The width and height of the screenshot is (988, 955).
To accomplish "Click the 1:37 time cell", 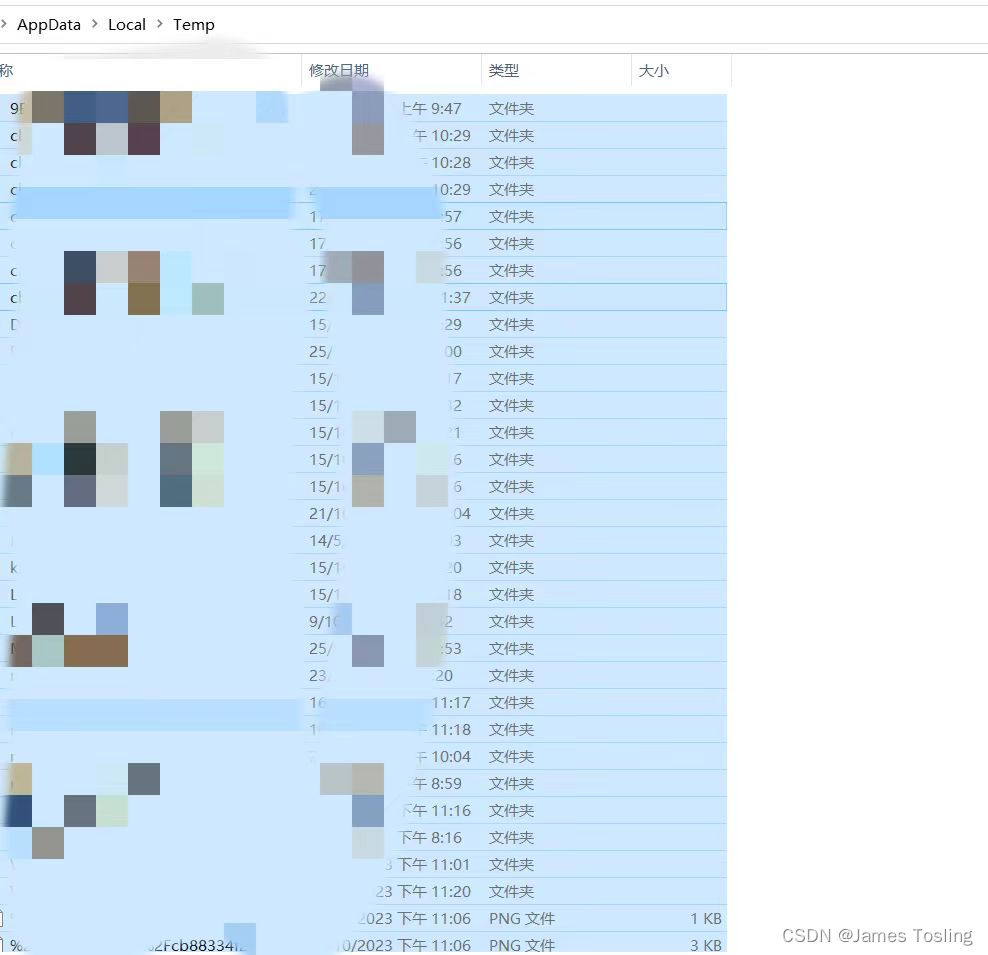I will 455,297.
